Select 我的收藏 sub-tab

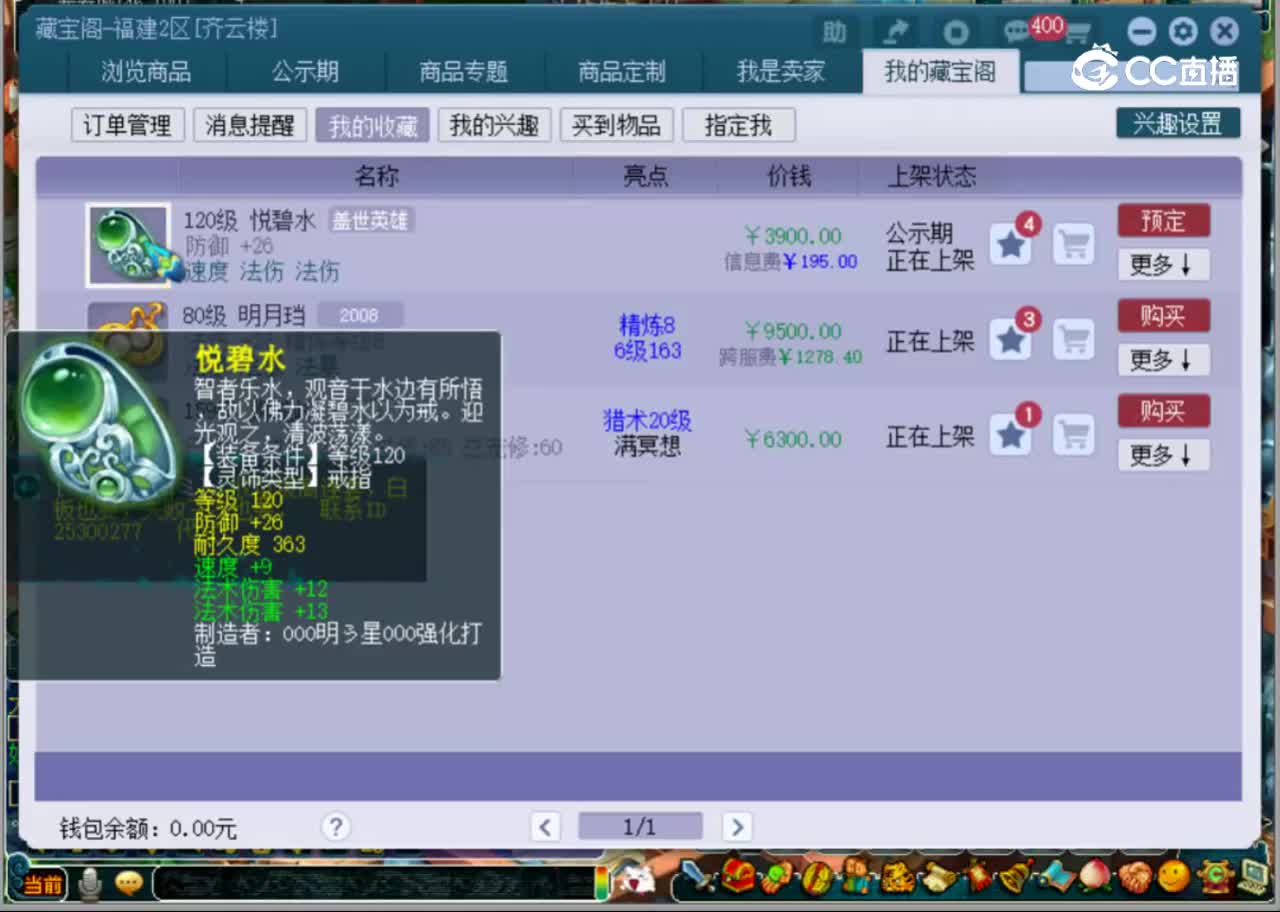[x=372, y=125]
